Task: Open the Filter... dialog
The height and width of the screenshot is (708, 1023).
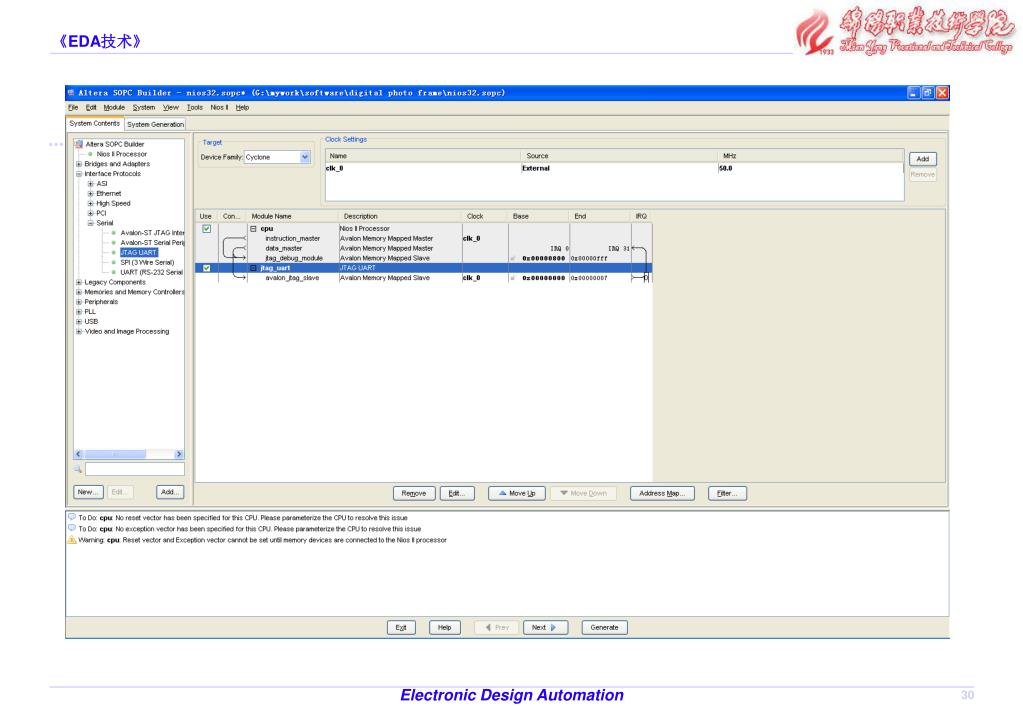Action: tap(727, 494)
